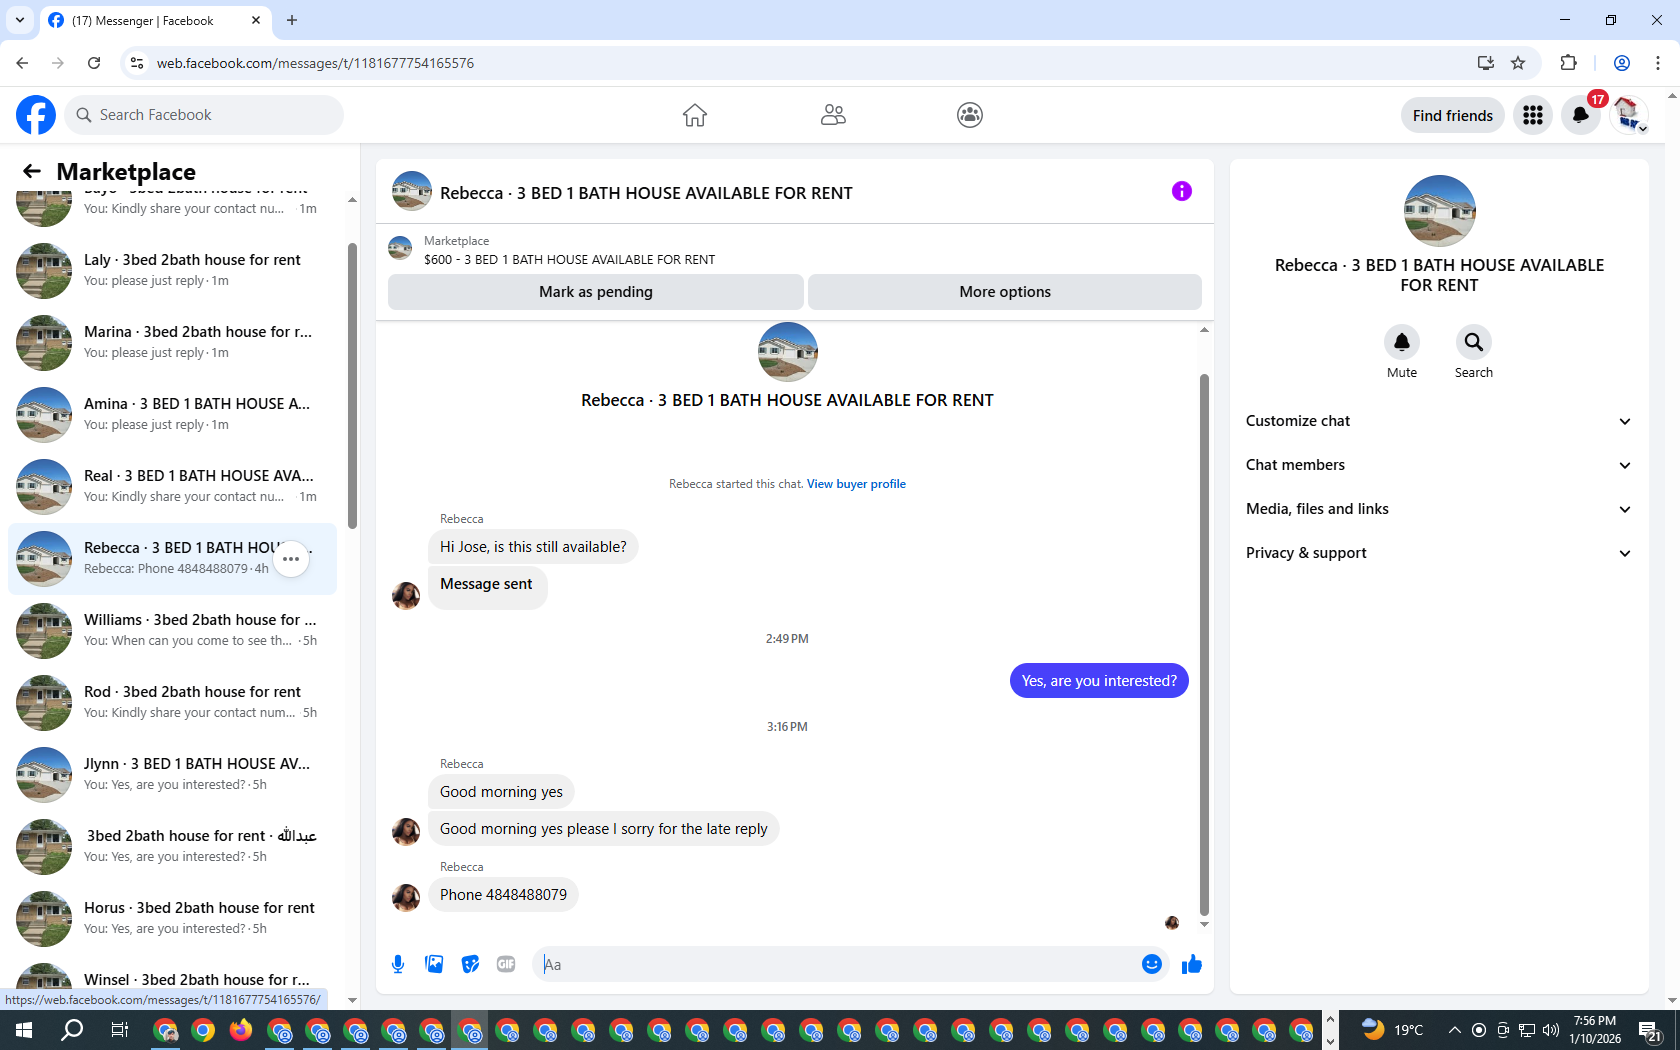Open the Facebook Home icon

[x=695, y=115]
